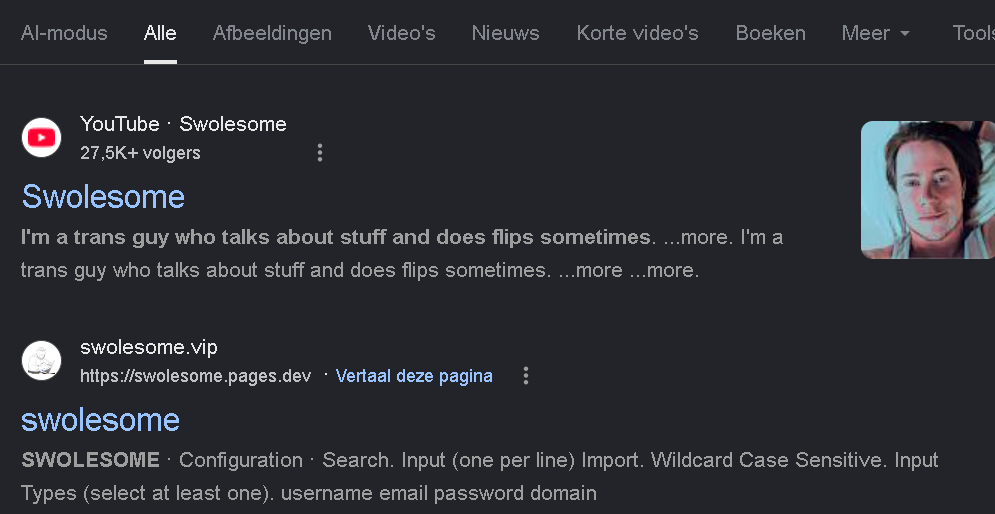
Task: Expand the Meer dropdown menu
Action: [x=876, y=33]
